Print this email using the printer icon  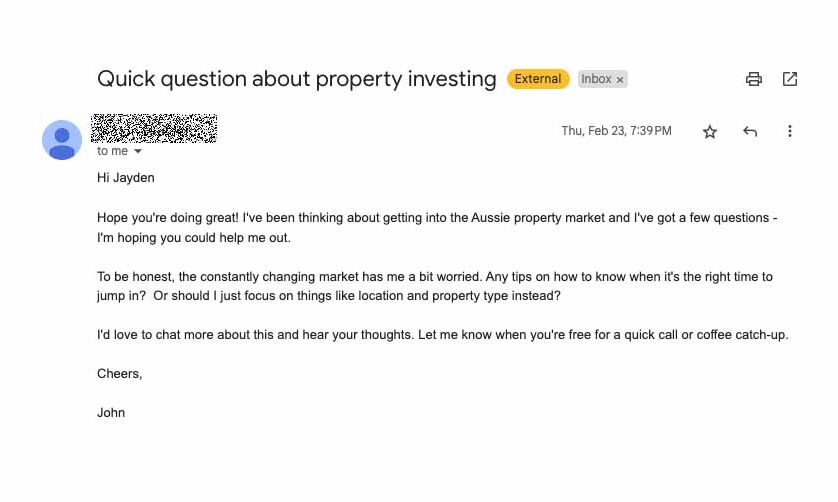tap(754, 79)
